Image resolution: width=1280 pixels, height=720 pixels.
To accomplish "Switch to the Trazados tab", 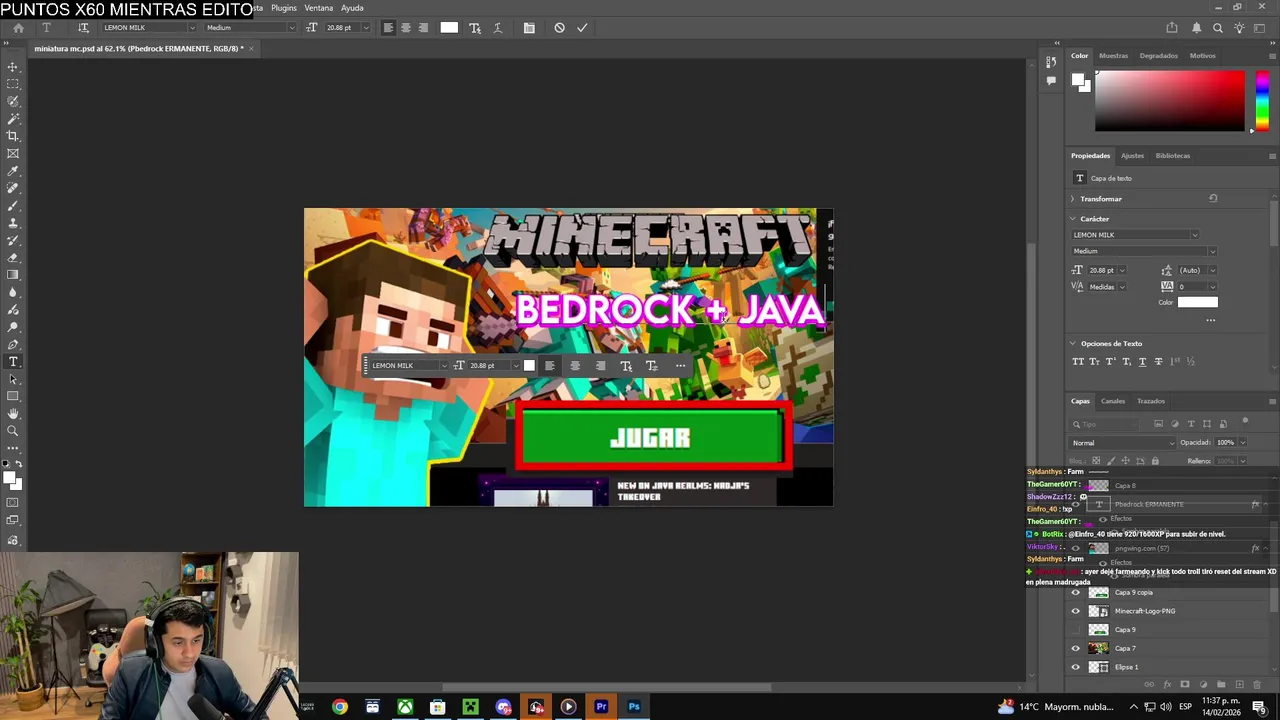I will pos(1151,401).
